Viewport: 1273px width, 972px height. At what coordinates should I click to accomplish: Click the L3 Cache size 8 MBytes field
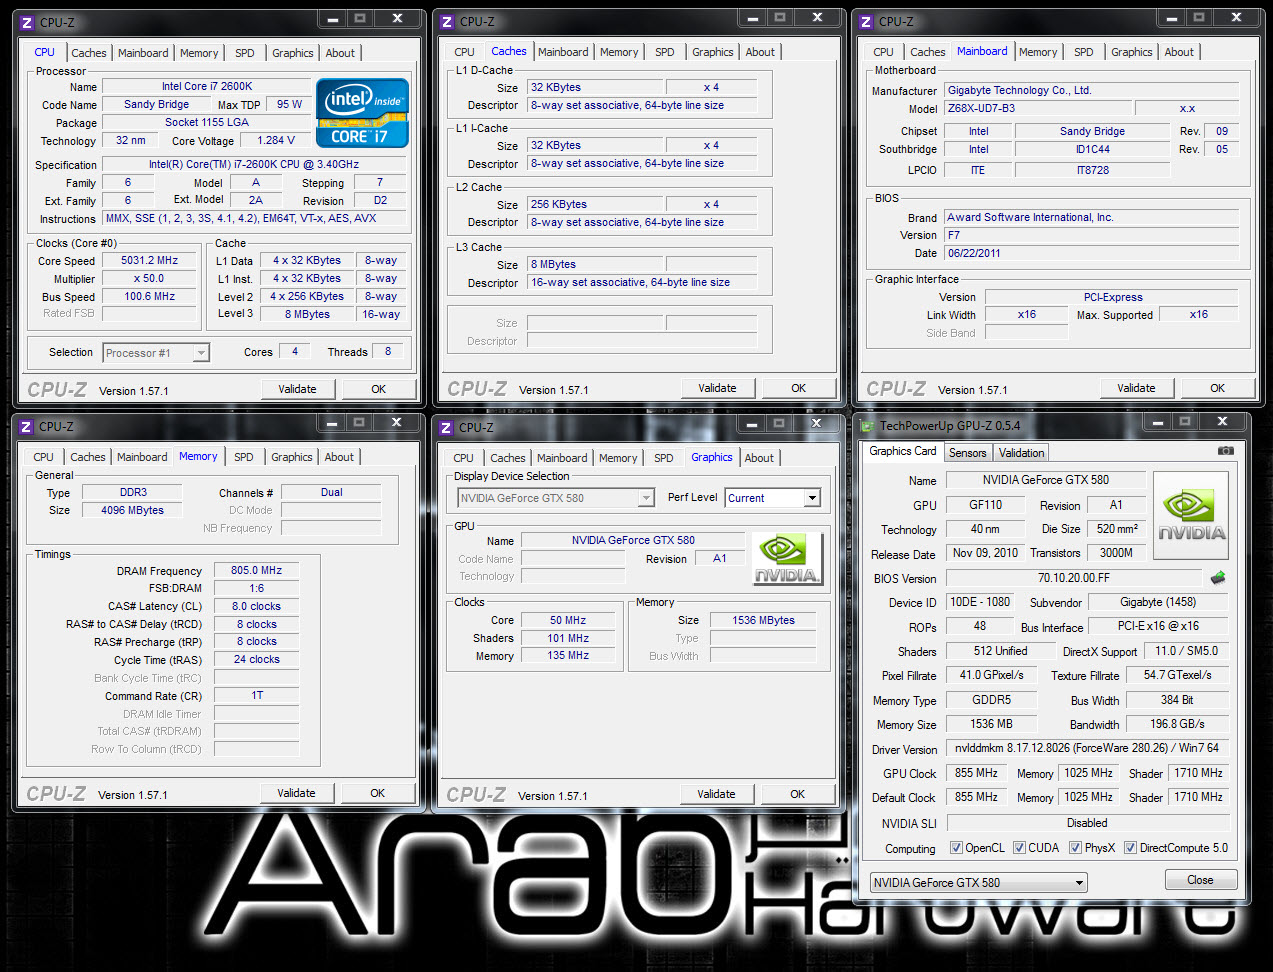point(594,264)
